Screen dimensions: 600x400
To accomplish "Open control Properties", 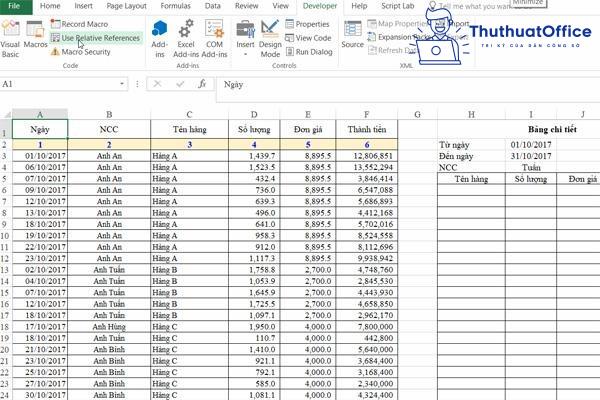I will [x=307, y=24].
